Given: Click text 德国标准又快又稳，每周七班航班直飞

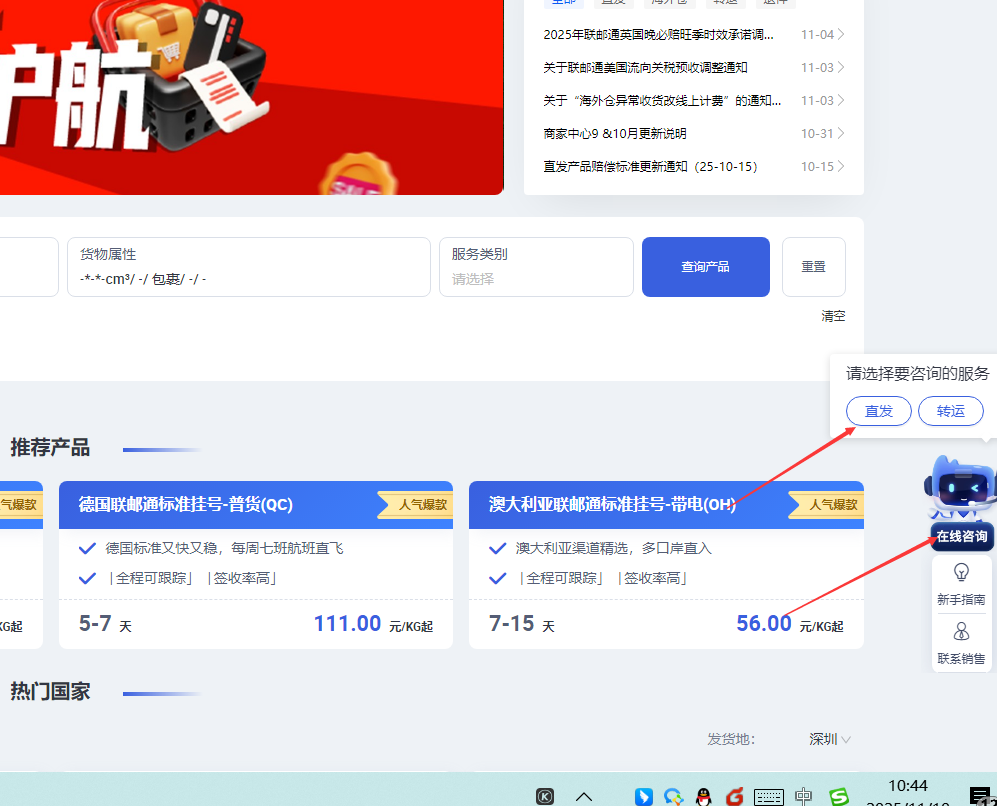Looking at the screenshot, I should (224, 548).
